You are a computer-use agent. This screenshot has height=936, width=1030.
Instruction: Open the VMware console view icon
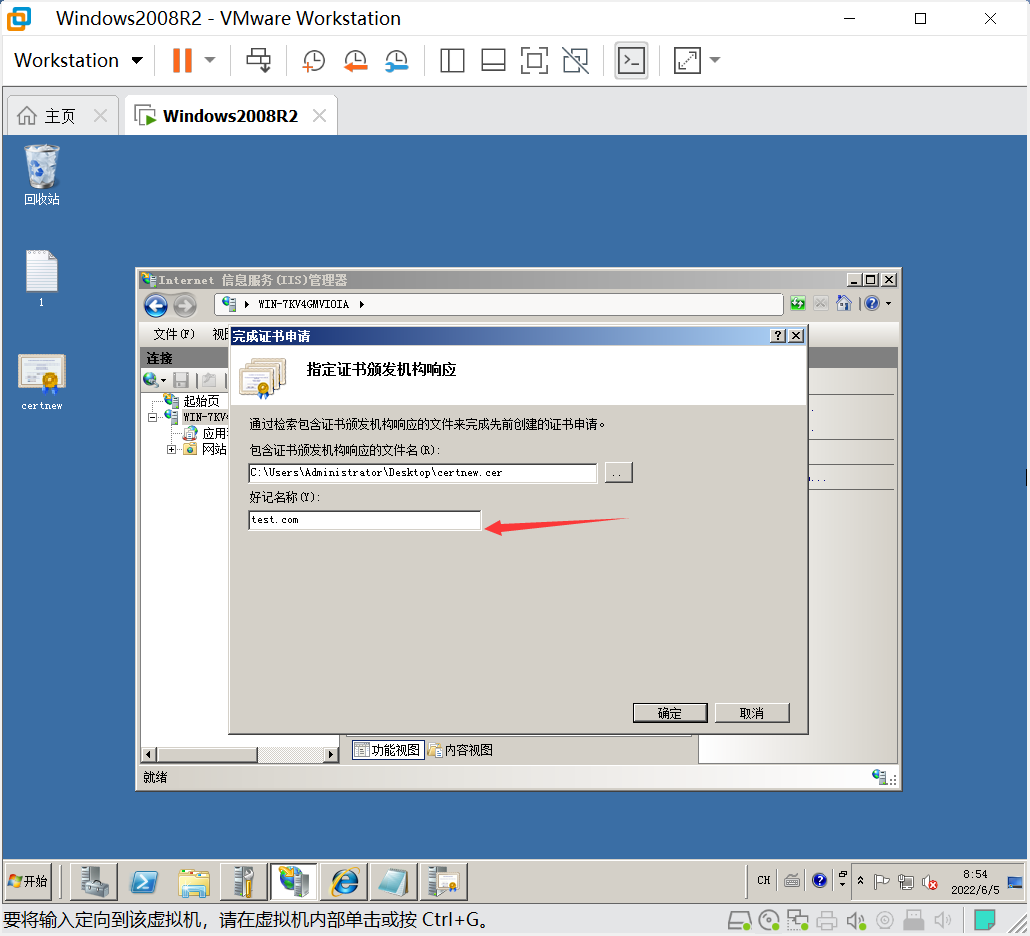click(x=631, y=60)
